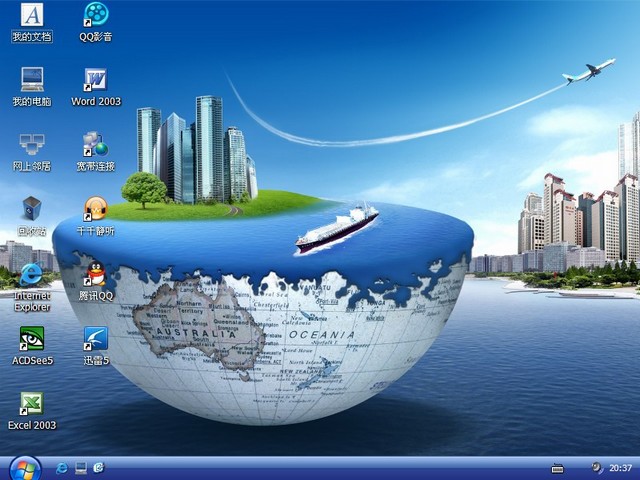This screenshot has width=640, height=480.
Task: Click the Excel 2003 label text
Action: coord(32,425)
